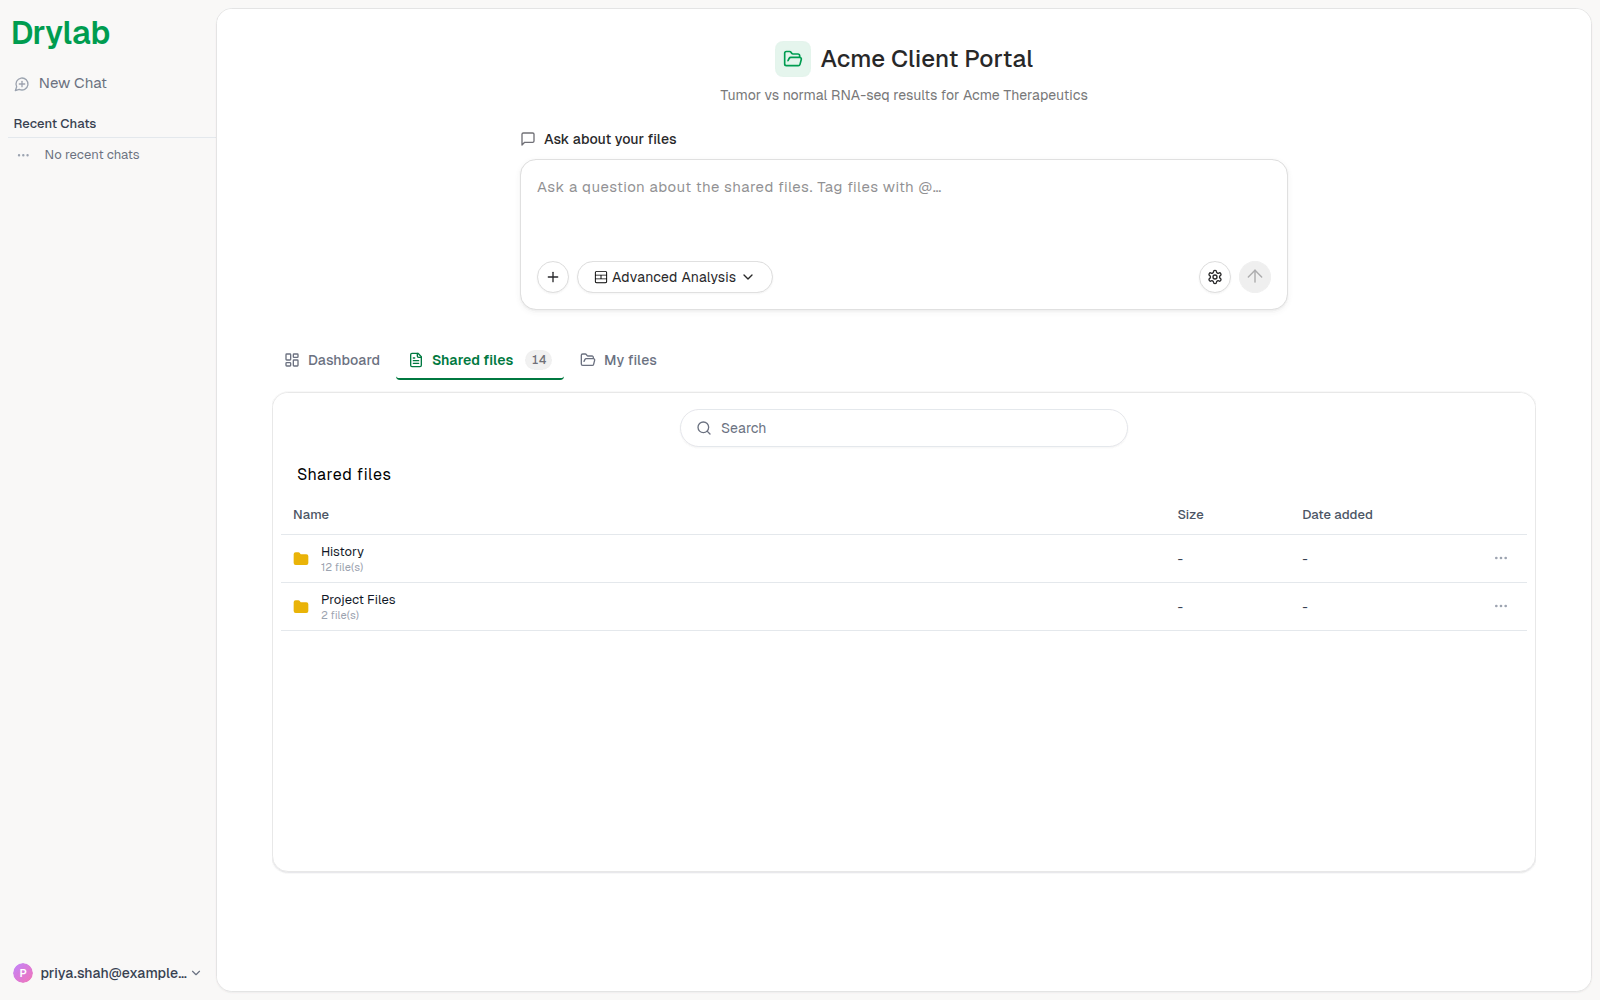This screenshot has width=1600, height=1000.
Task: Click the send arrow button
Action: click(x=1255, y=277)
